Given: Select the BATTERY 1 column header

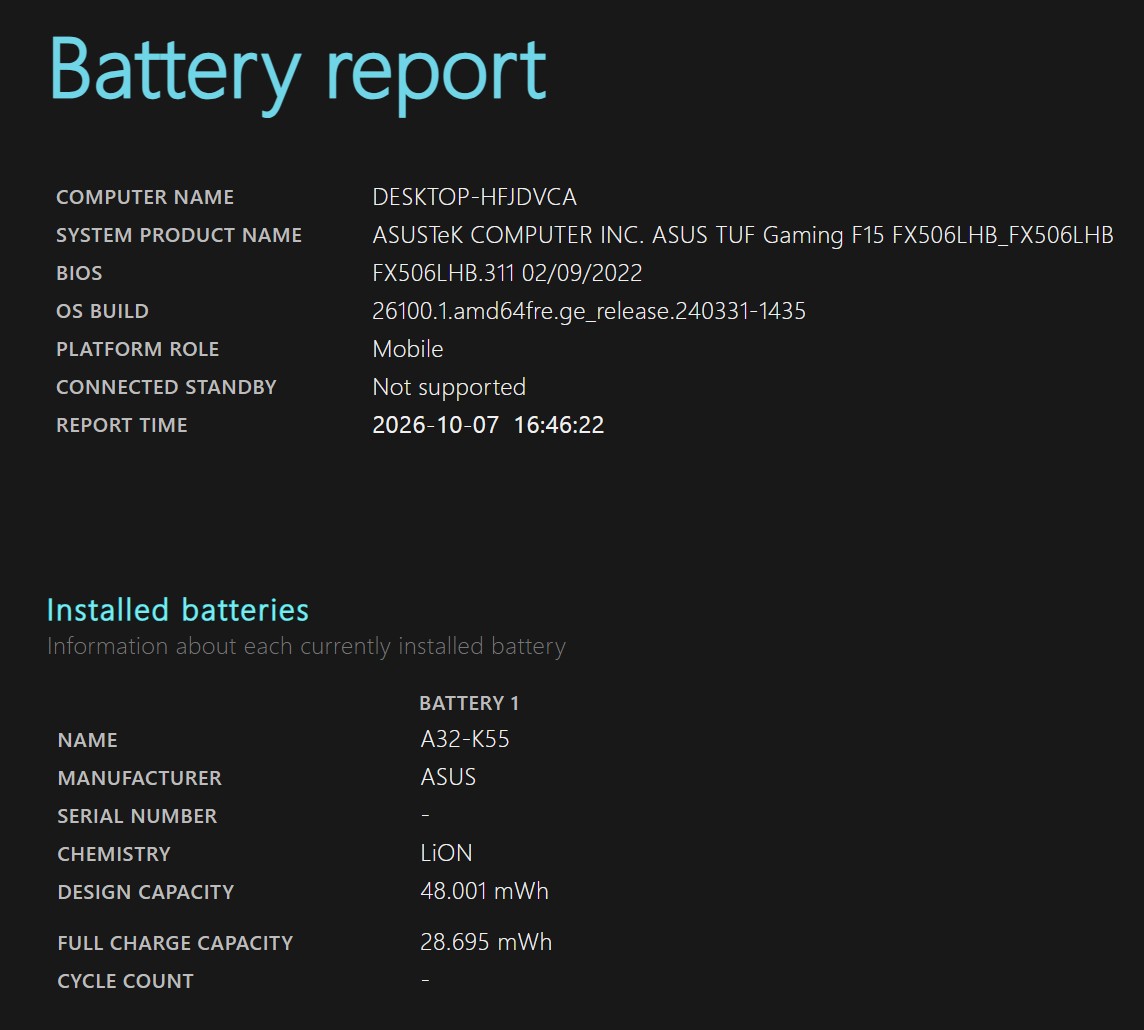Looking at the screenshot, I should [469, 703].
